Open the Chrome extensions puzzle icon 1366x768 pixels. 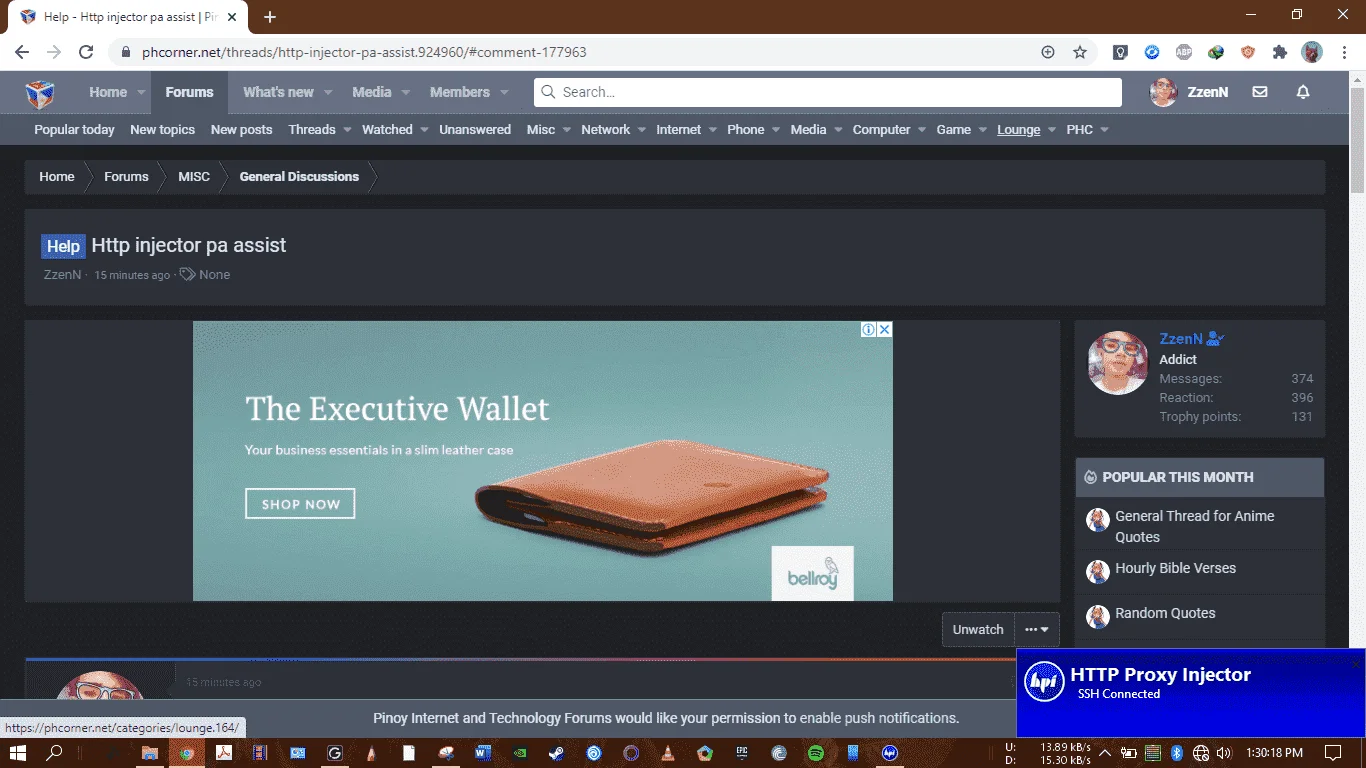coord(1279,52)
